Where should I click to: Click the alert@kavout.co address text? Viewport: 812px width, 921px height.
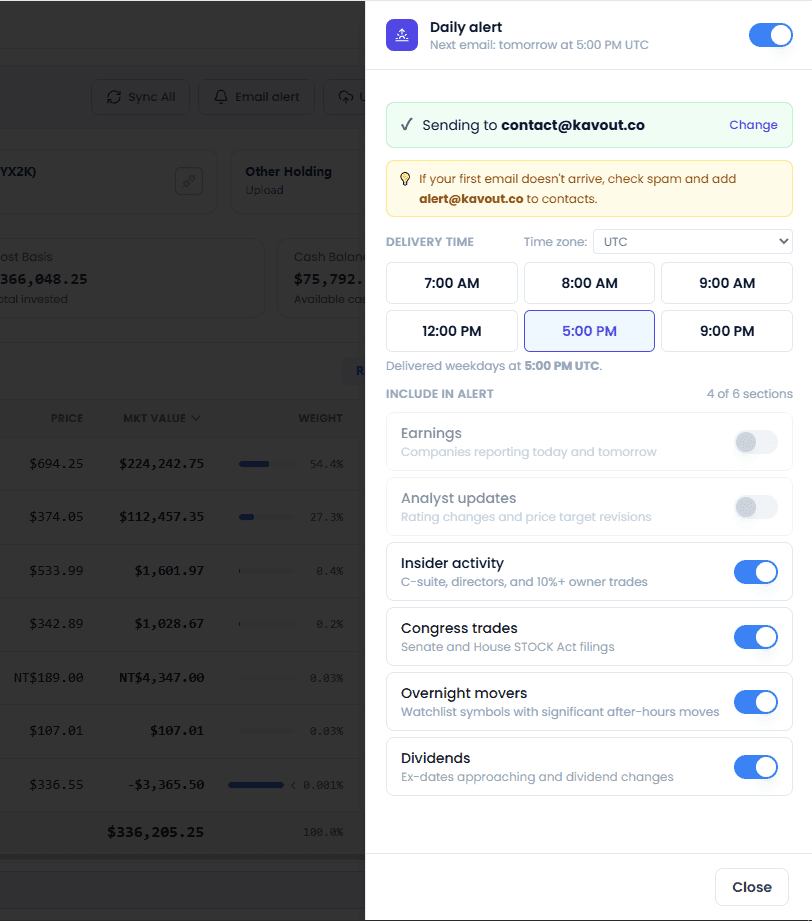(471, 199)
